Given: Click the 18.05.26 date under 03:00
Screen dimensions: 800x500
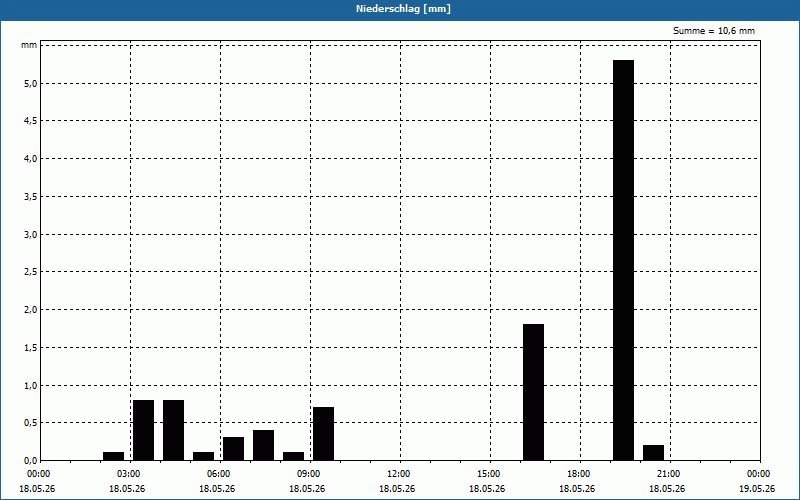Looking at the screenshot, I should click(x=127, y=489).
